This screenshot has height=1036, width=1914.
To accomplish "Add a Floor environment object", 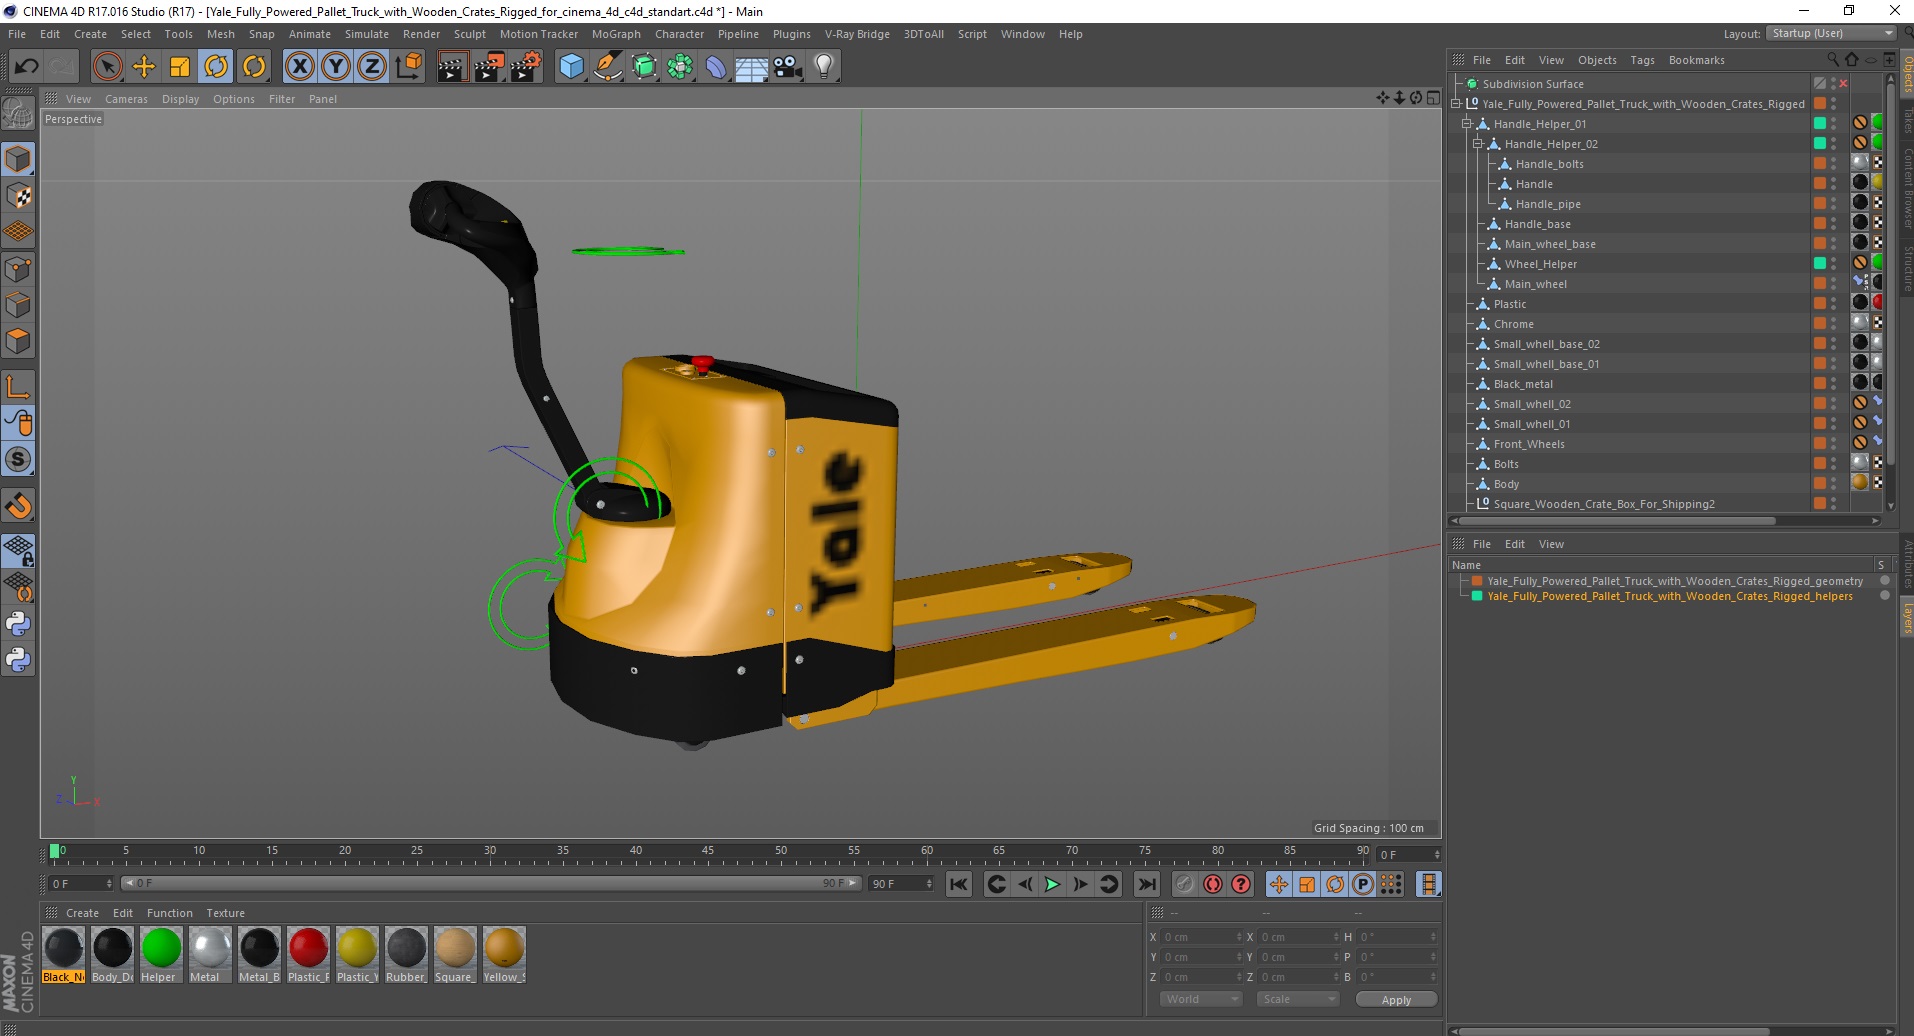I will [x=752, y=67].
